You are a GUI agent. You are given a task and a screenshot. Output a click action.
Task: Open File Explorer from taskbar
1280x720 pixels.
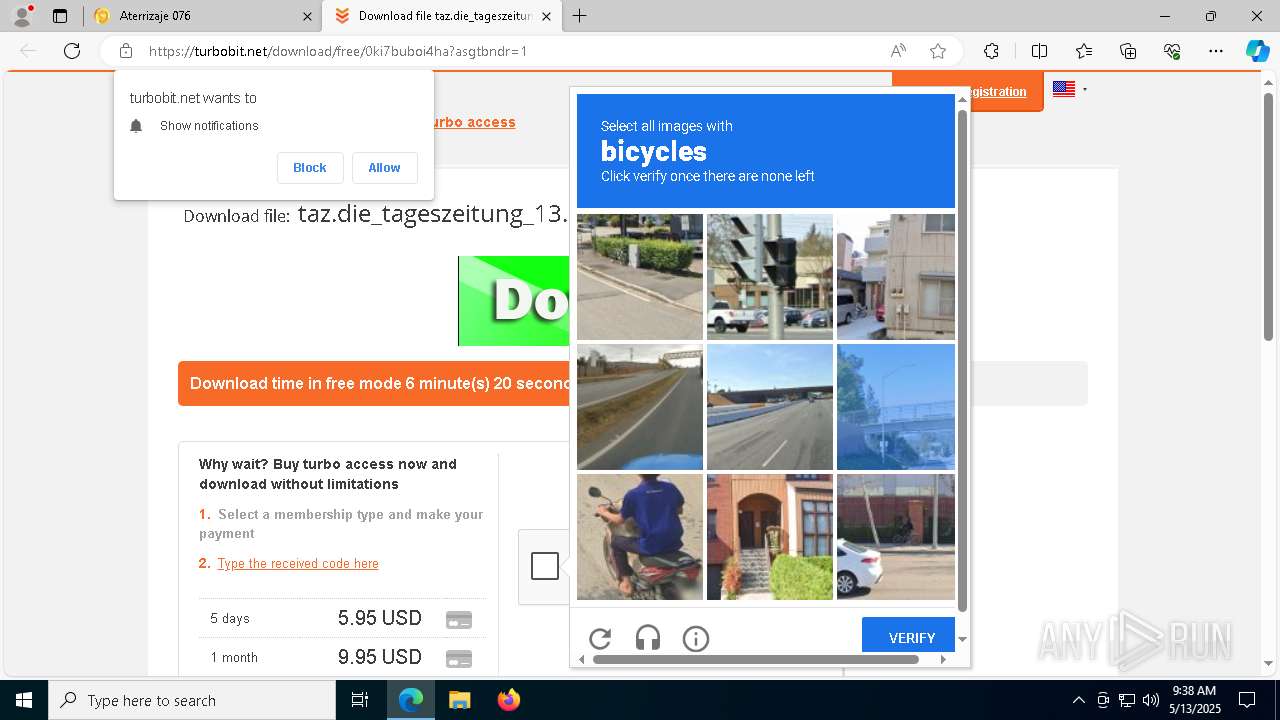pyautogui.click(x=459, y=700)
